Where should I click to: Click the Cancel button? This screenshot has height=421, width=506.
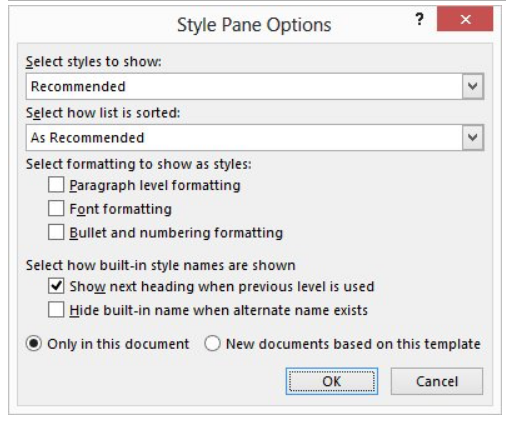pos(437,381)
